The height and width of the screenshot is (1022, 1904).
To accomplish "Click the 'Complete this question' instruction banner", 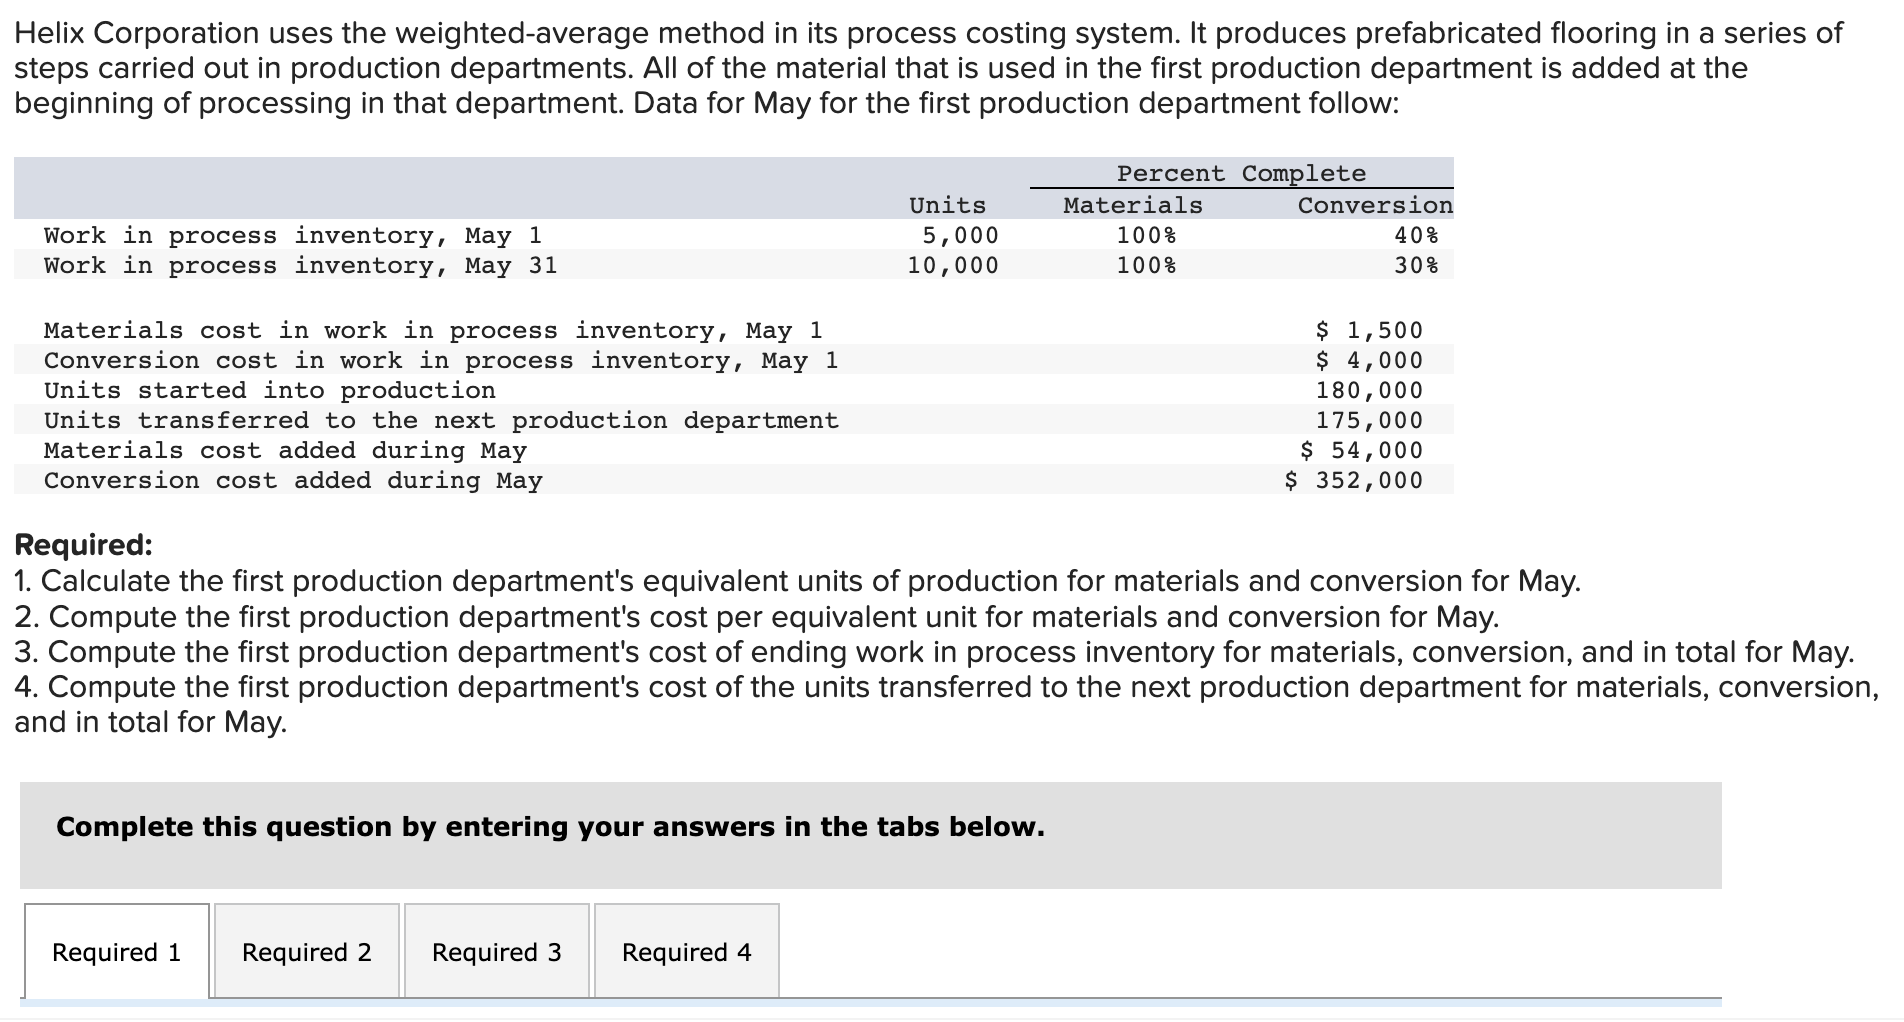I will (x=548, y=826).
